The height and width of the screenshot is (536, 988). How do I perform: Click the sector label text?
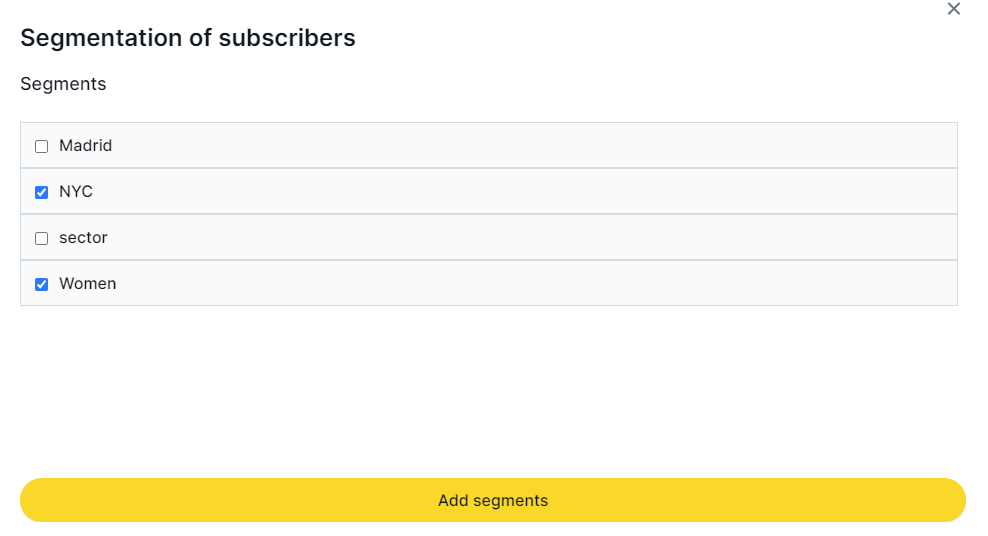coord(83,238)
